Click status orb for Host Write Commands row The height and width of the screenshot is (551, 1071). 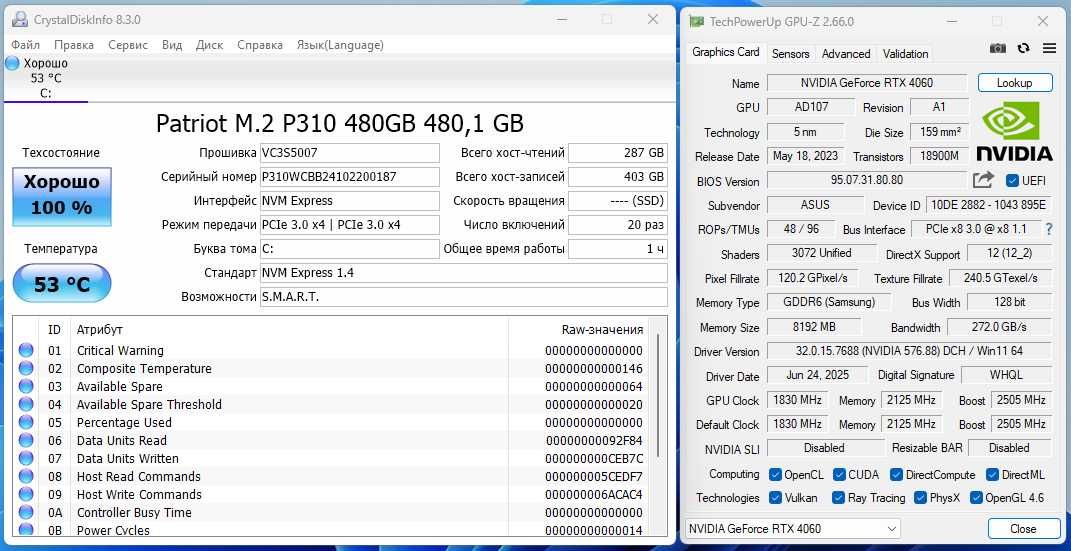click(26, 494)
